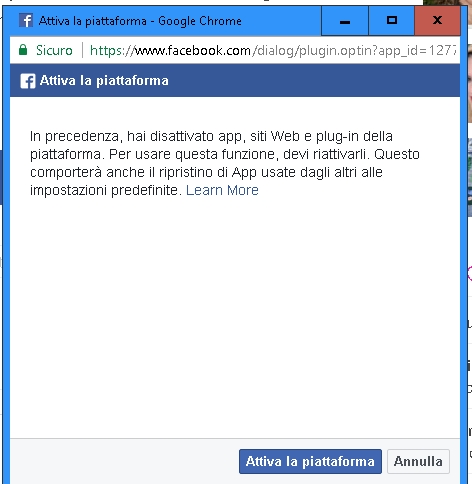Click the facebook.com address bar URL

[x=273, y=50]
